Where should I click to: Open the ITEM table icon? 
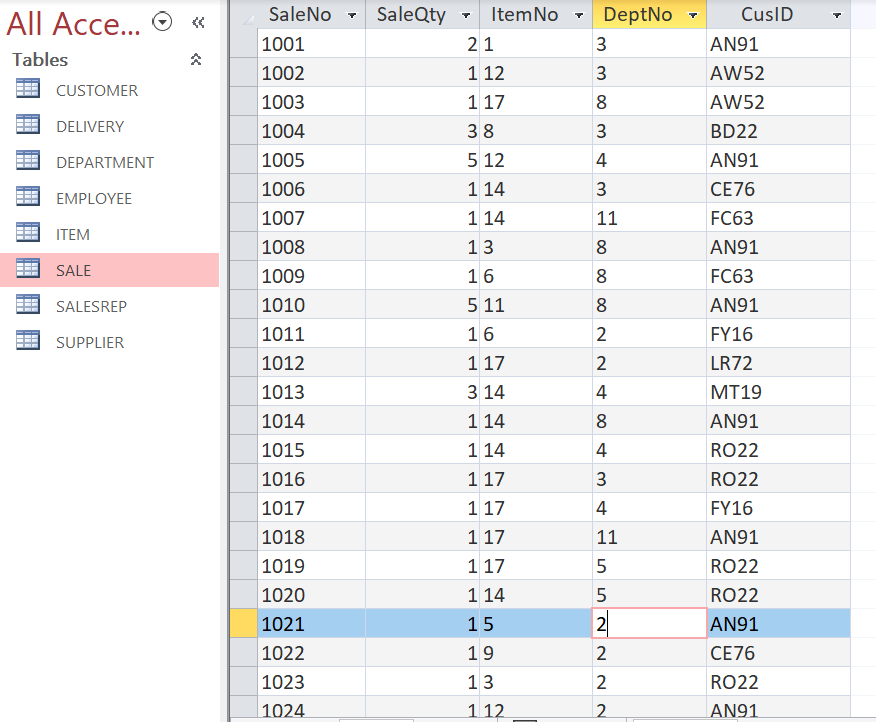29,234
